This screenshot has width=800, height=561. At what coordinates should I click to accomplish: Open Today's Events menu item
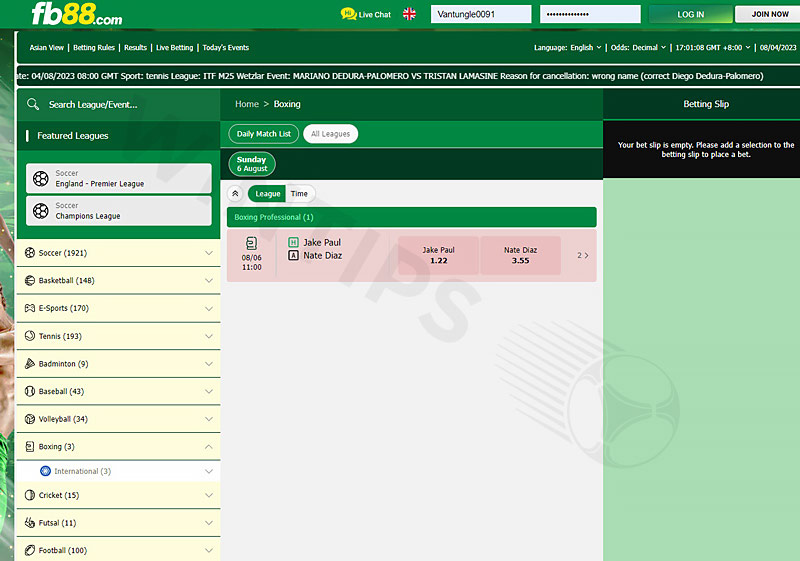coord(226,47)
